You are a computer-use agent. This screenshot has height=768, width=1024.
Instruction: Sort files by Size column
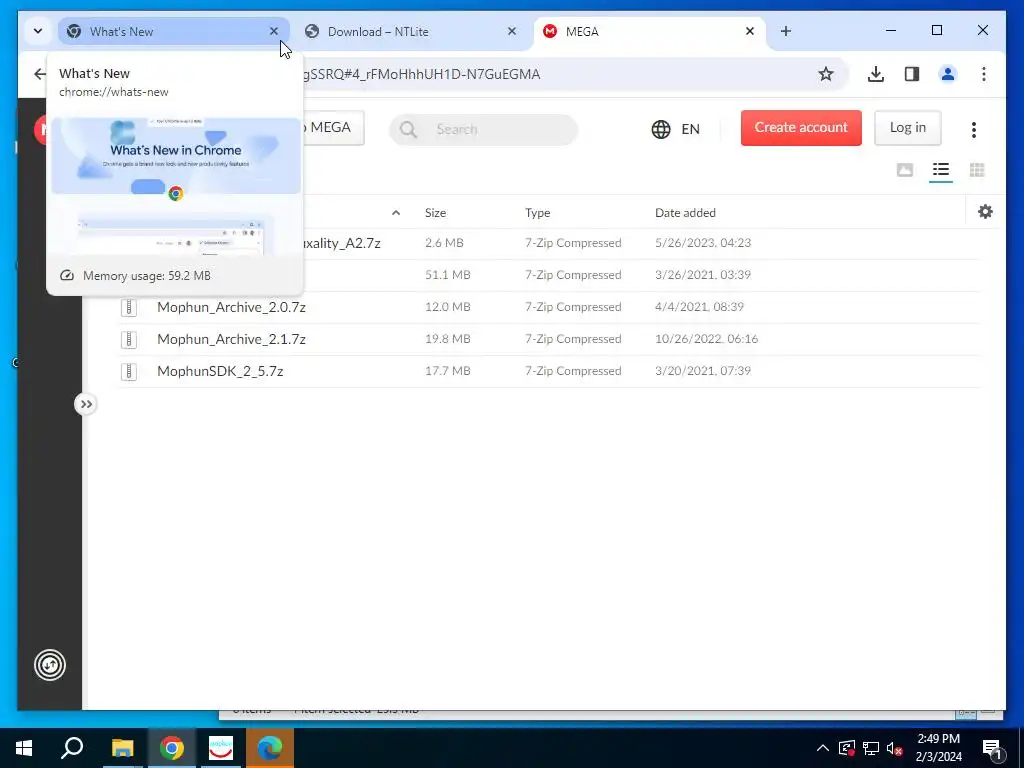pos(435,213)
